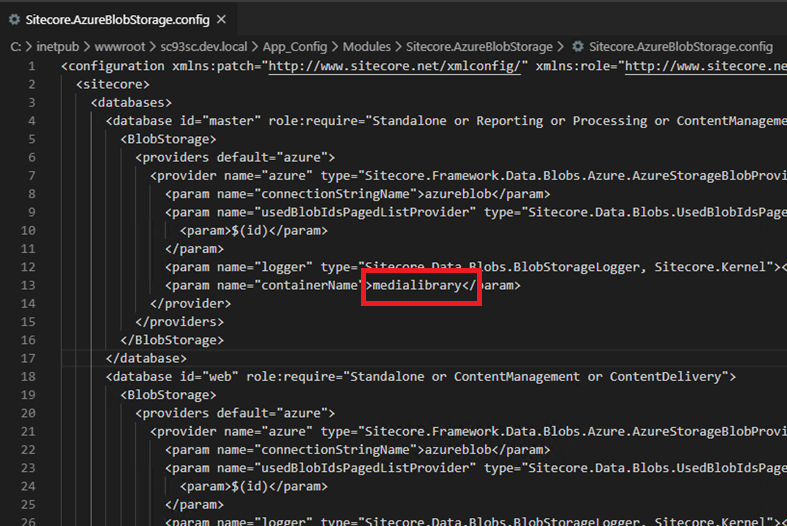Click the </providers> tag on line 15
Viewport: 787px width, 526px height.
coord(179,322)
